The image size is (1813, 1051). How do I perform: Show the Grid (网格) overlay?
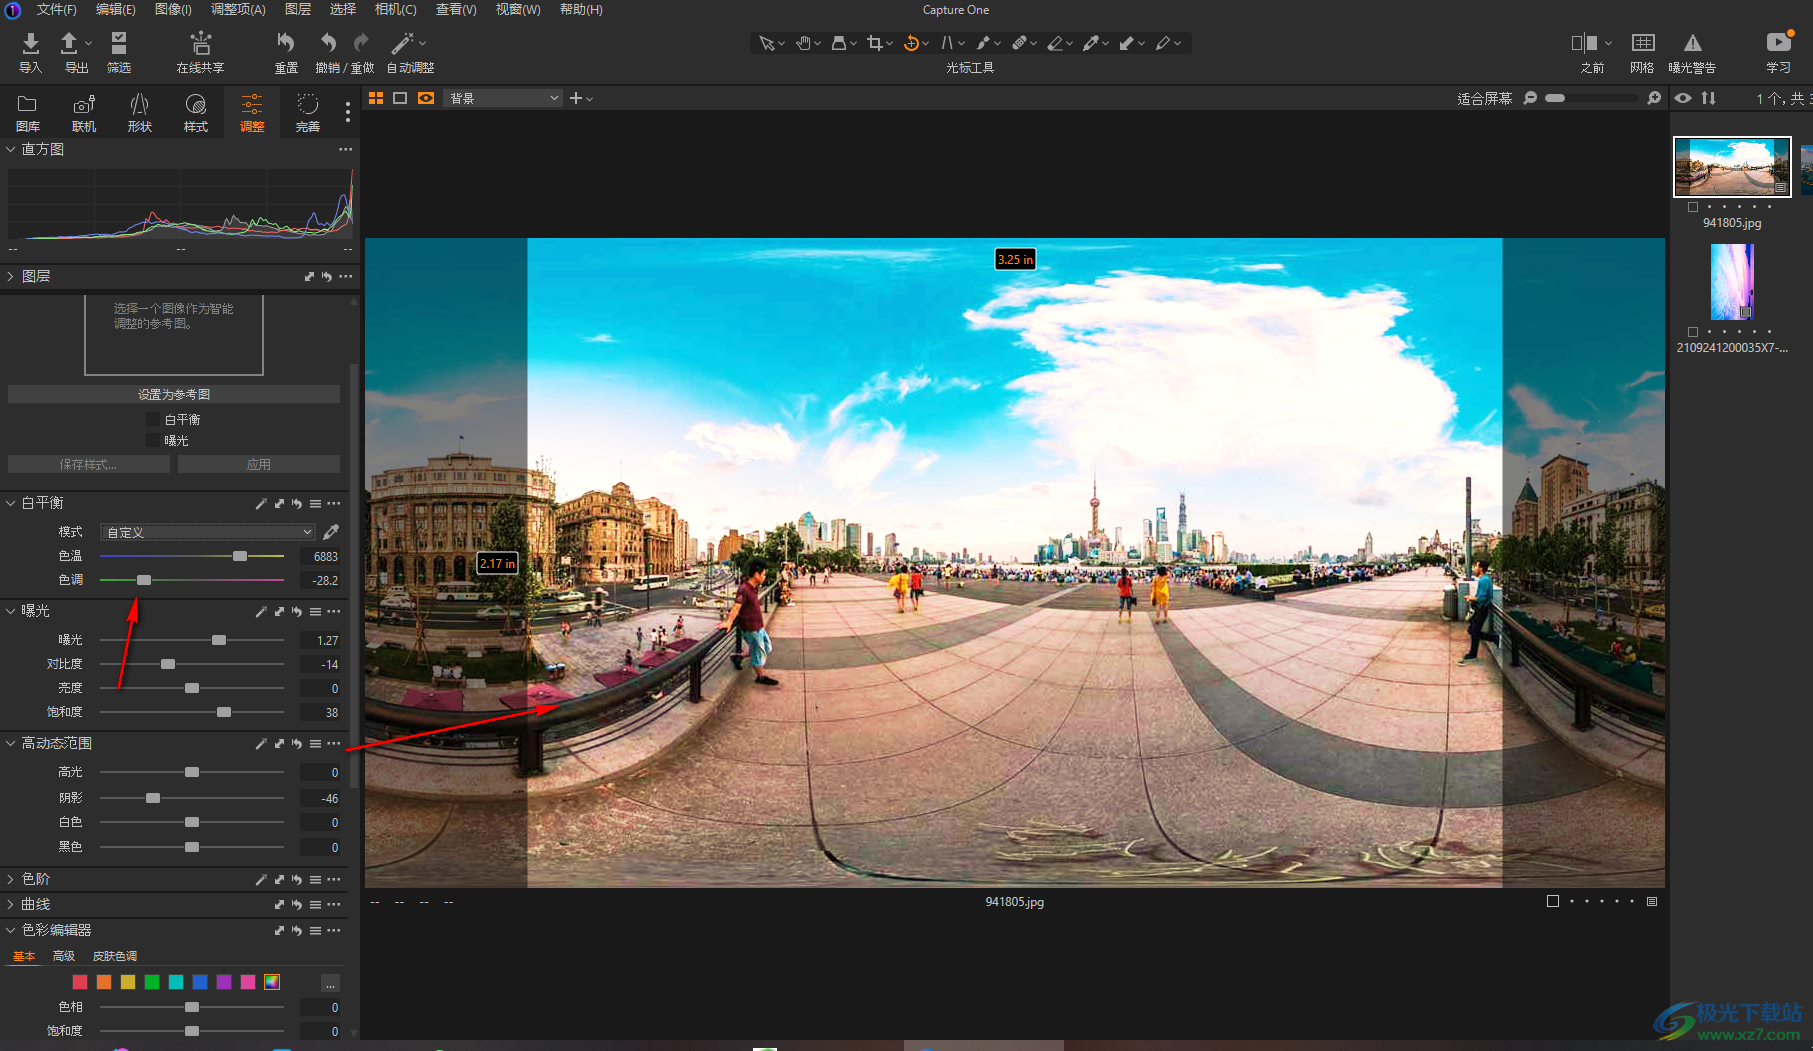click(x=1642, y=44)
